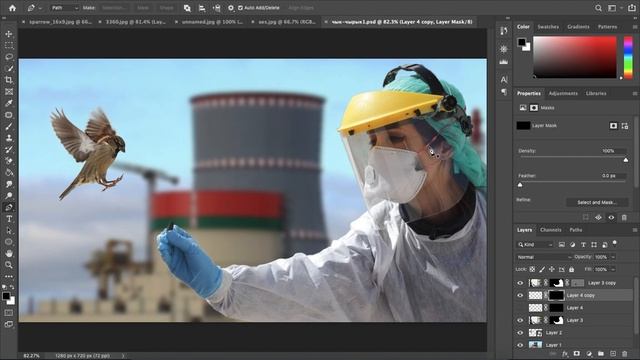Hide Layer 3 copy visibility eye
Viewport: 640px width, 360px height.
point(520,283)
